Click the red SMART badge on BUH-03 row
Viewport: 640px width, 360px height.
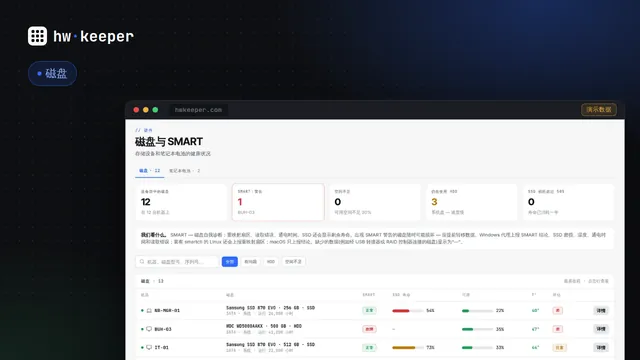(x=369, y=329)
